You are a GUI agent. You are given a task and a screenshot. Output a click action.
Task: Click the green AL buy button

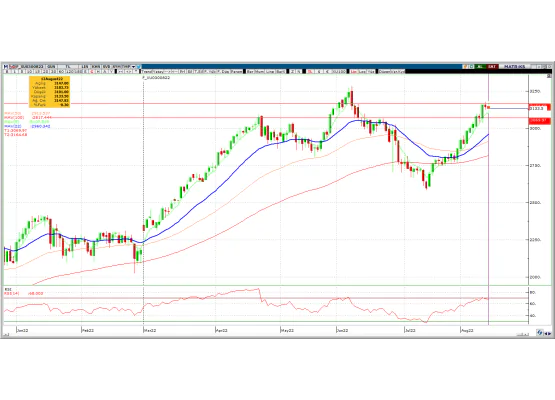[x=480, y=67]
